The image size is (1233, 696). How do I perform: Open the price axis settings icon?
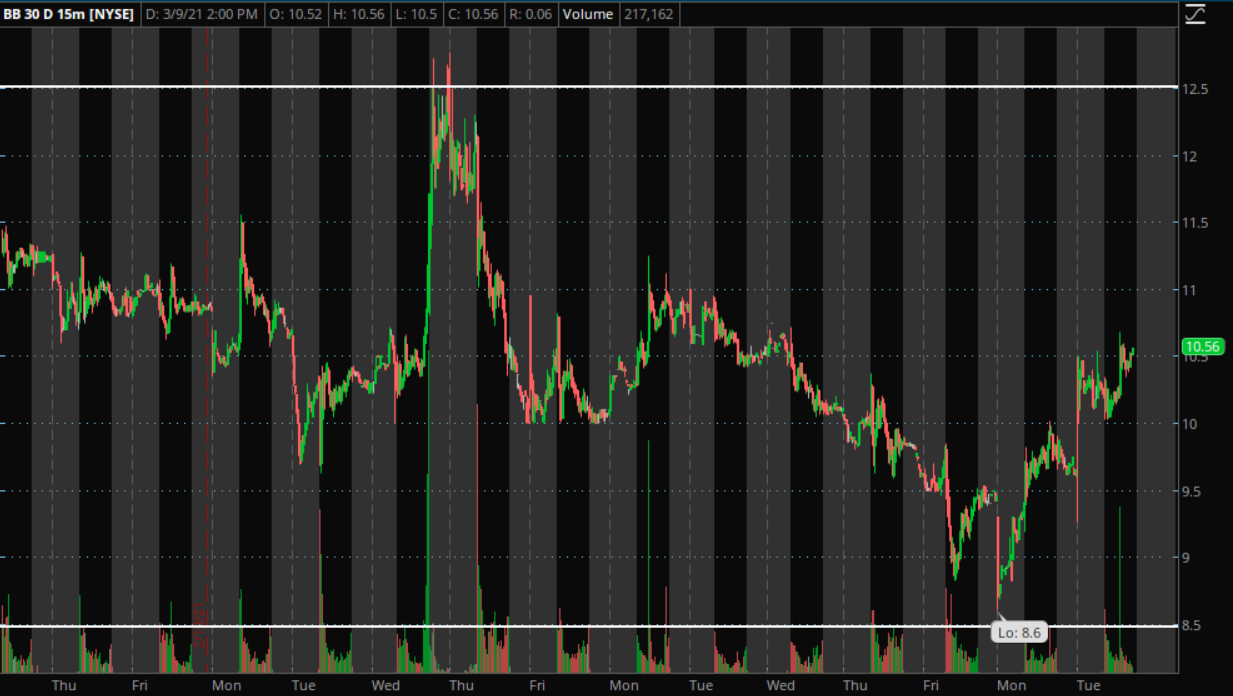[1195, 15]
